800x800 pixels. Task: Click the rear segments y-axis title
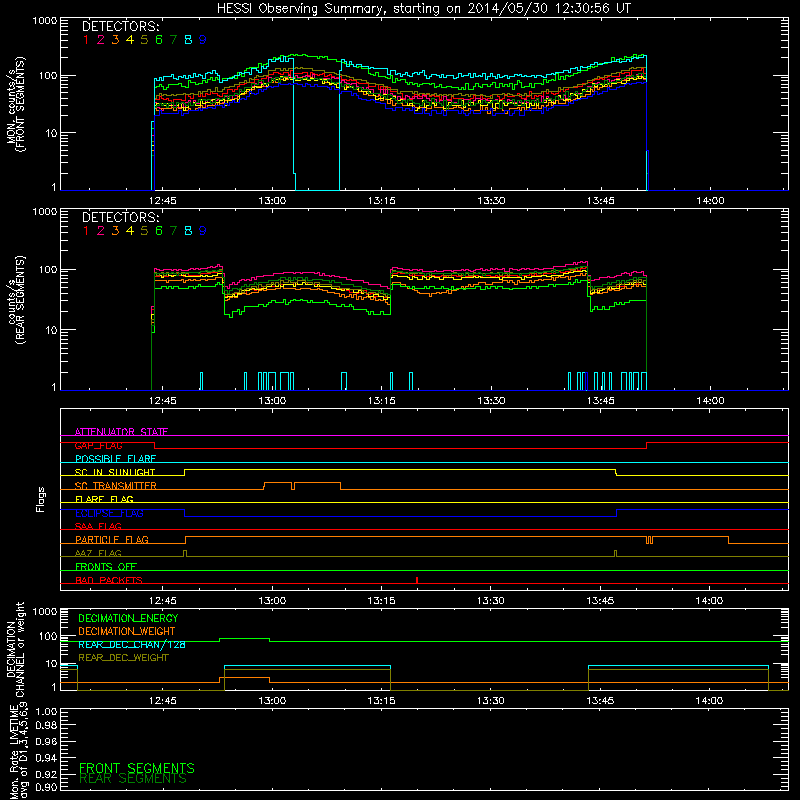(15, 300)
